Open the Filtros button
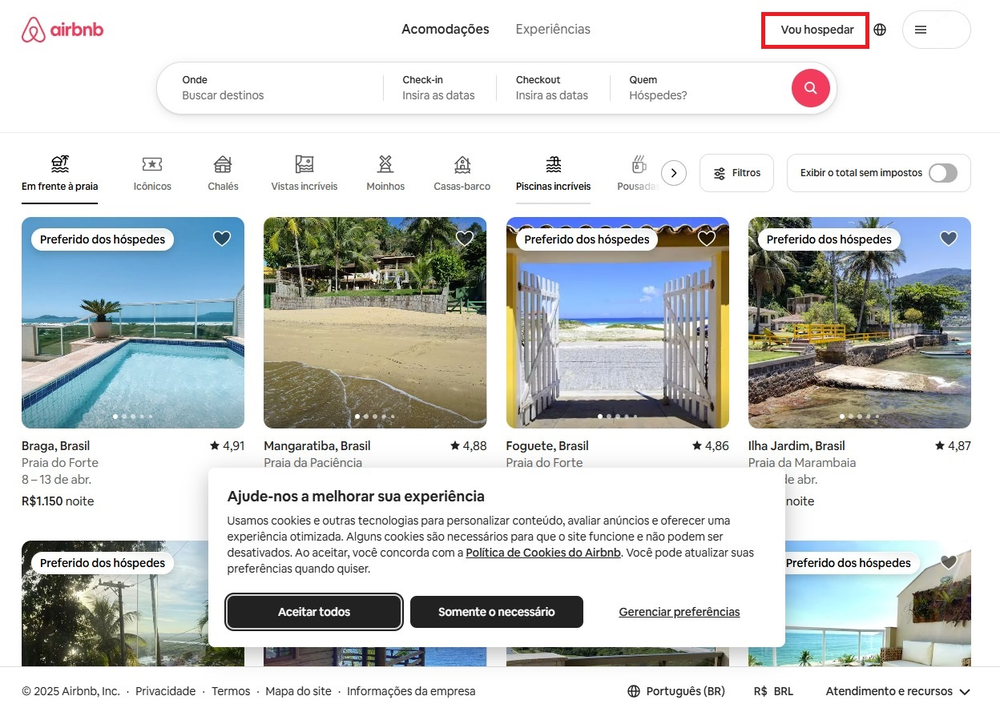The image size is (1000, 712). (737, 173)
